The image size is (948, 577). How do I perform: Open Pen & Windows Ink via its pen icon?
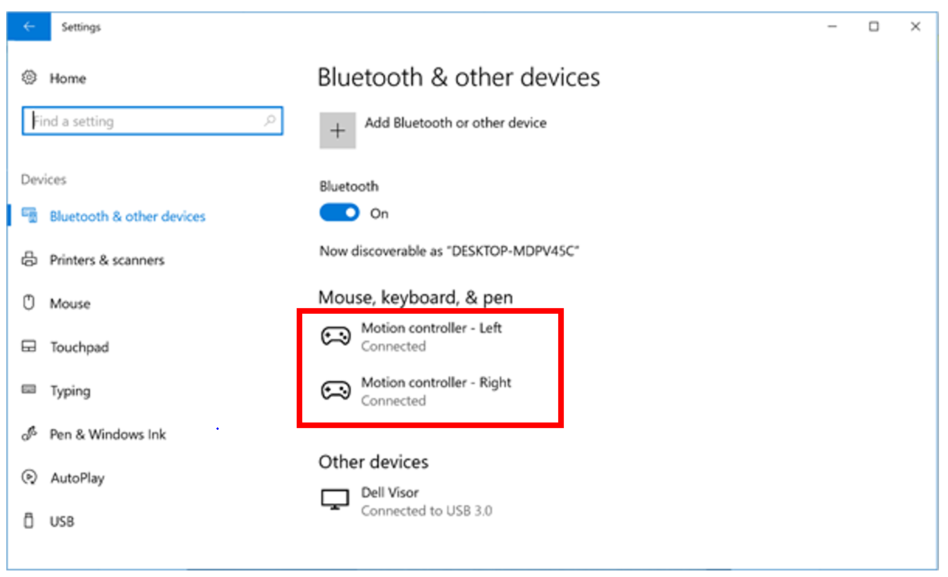coord(30,434)
